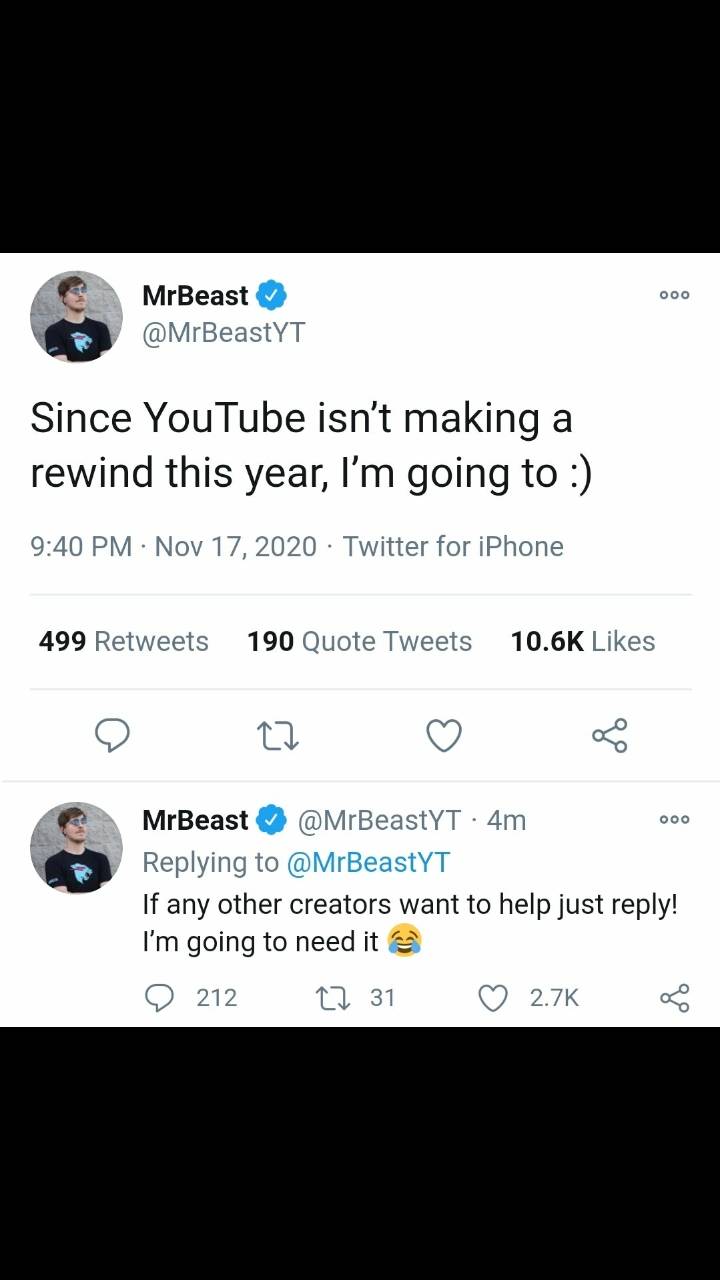Open MrBeast's avatar on the reply tweet
Viewport: 720px width, 1280px height.
pyautogui.click(x=76, y=847)
